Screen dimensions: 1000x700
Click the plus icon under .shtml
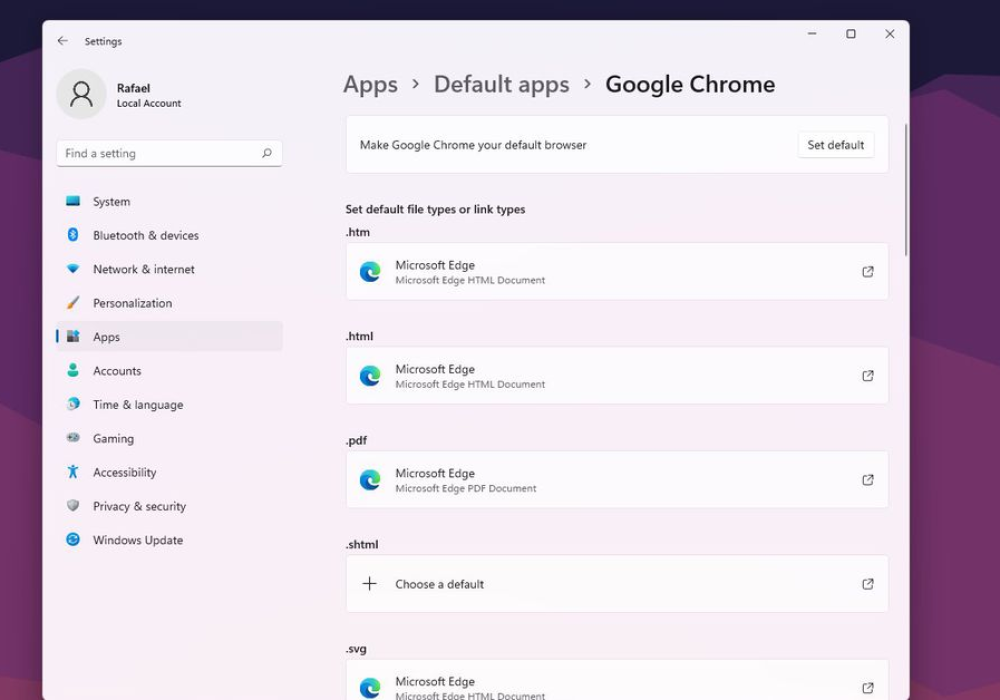(369, 583)
